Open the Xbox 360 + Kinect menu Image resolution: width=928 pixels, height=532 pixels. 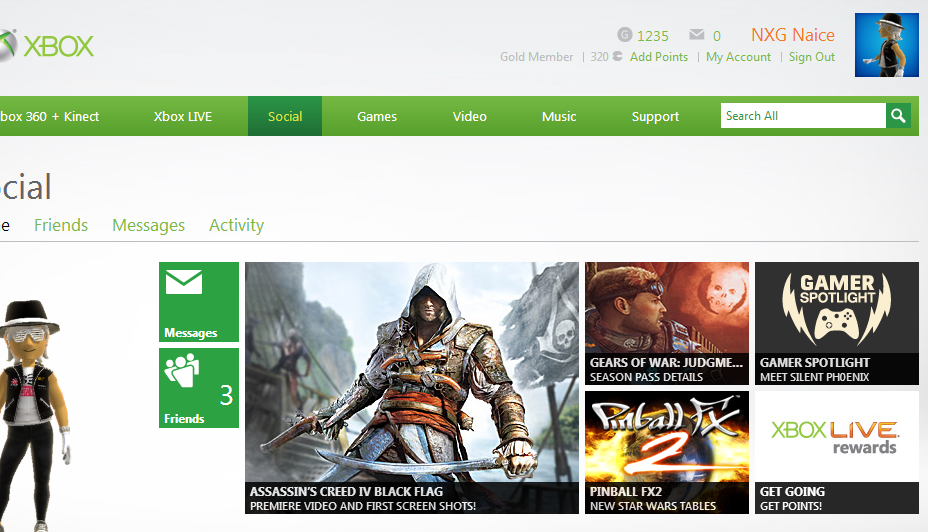tap(49, 117)
